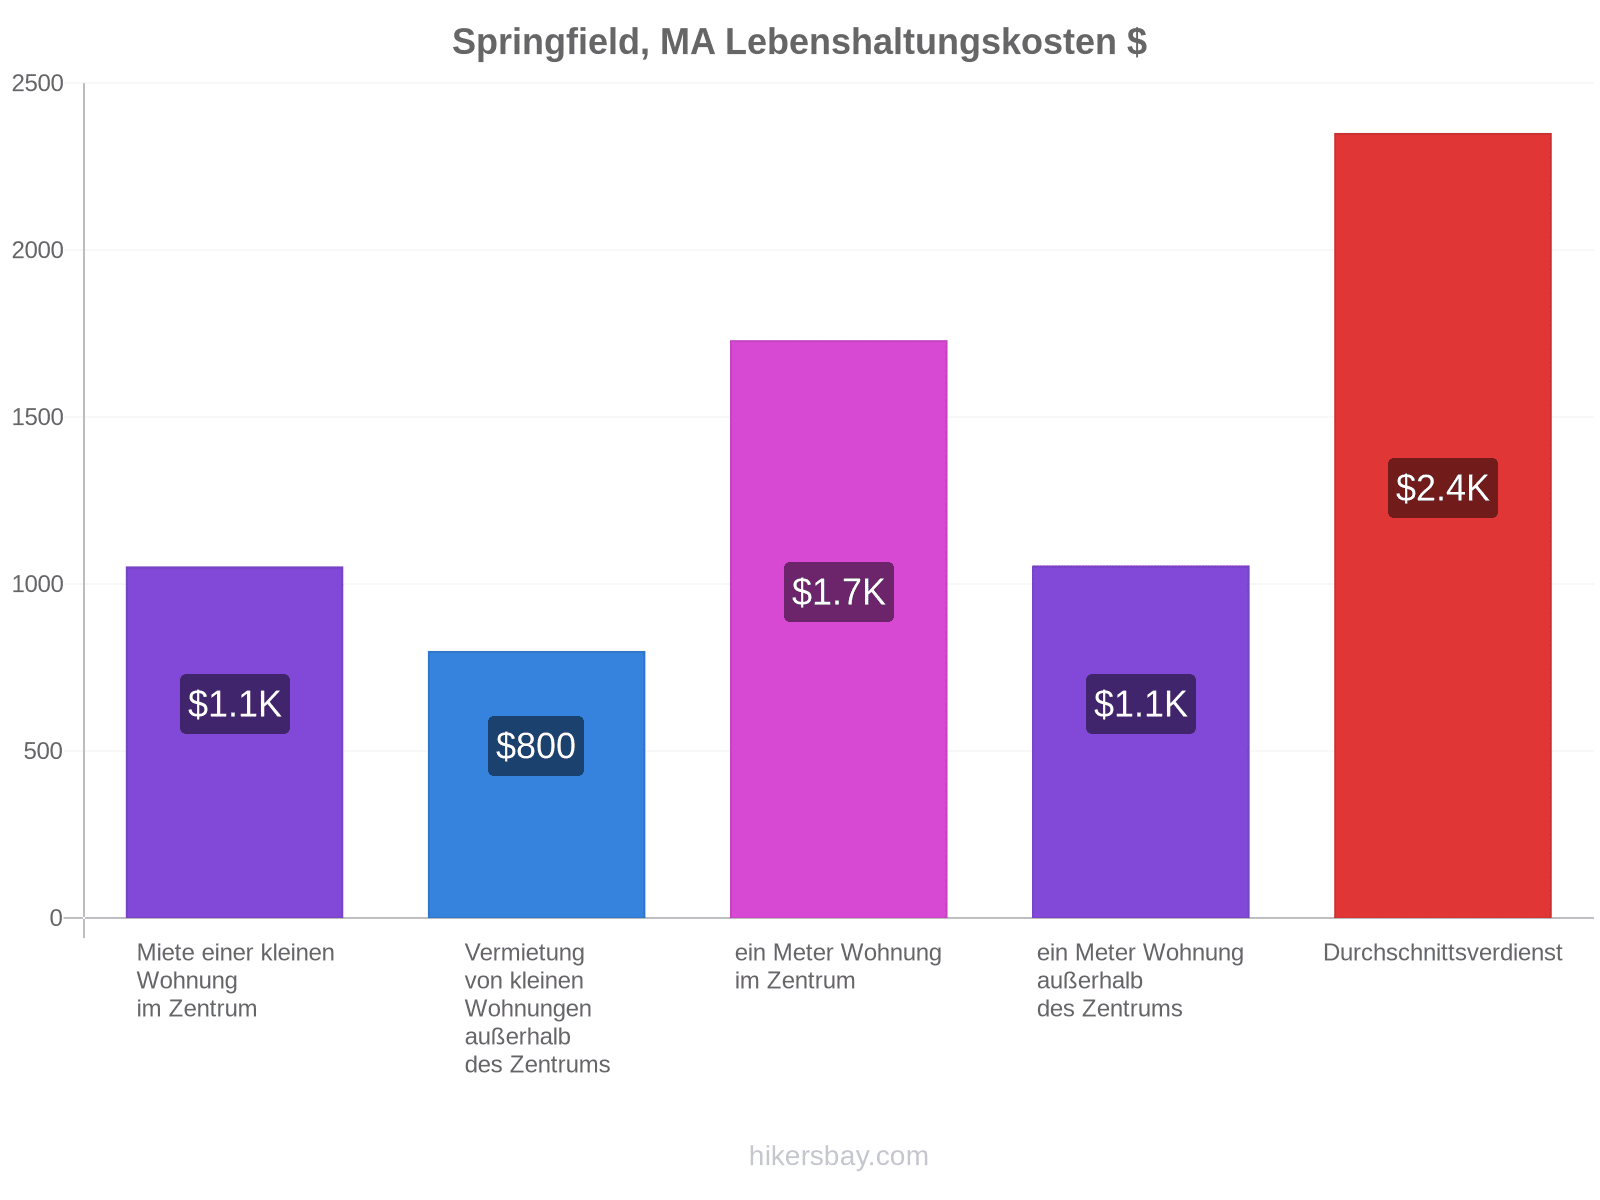Select the purple Miete einer kleinen Wohnung bar
This screenshot has height=1200, width=1600.
click(234, 742)
